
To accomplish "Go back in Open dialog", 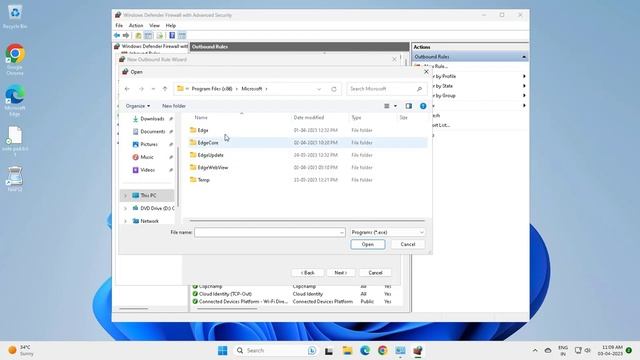I will coord(127,89).
